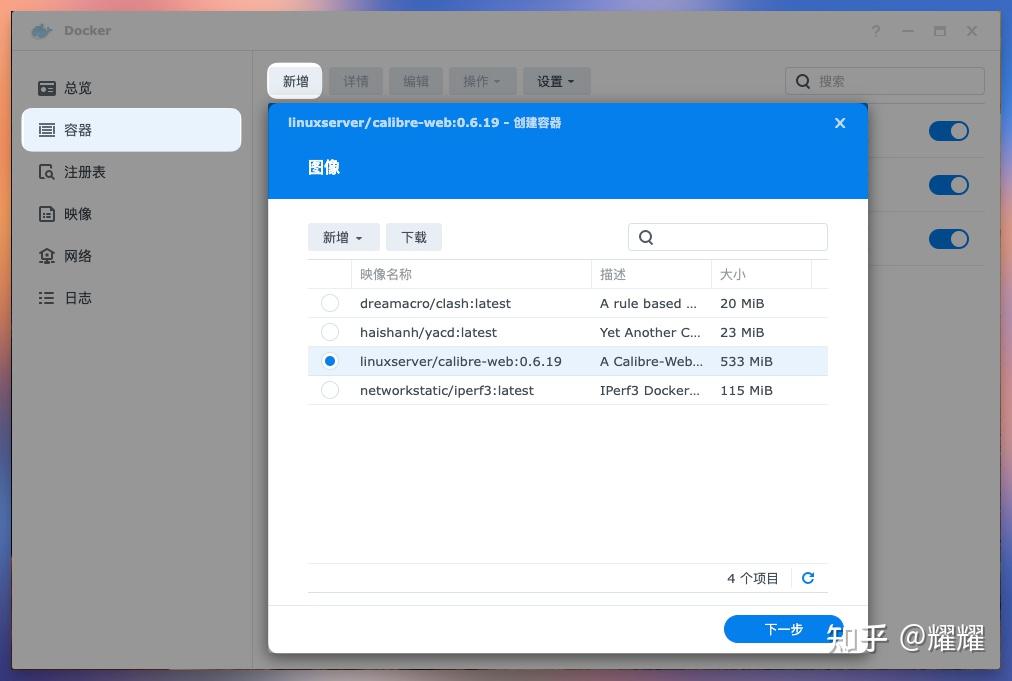Viewport: 1012px width, 681px height.
Task: Toggle the first container switch in background
Action: coord(948,131)
